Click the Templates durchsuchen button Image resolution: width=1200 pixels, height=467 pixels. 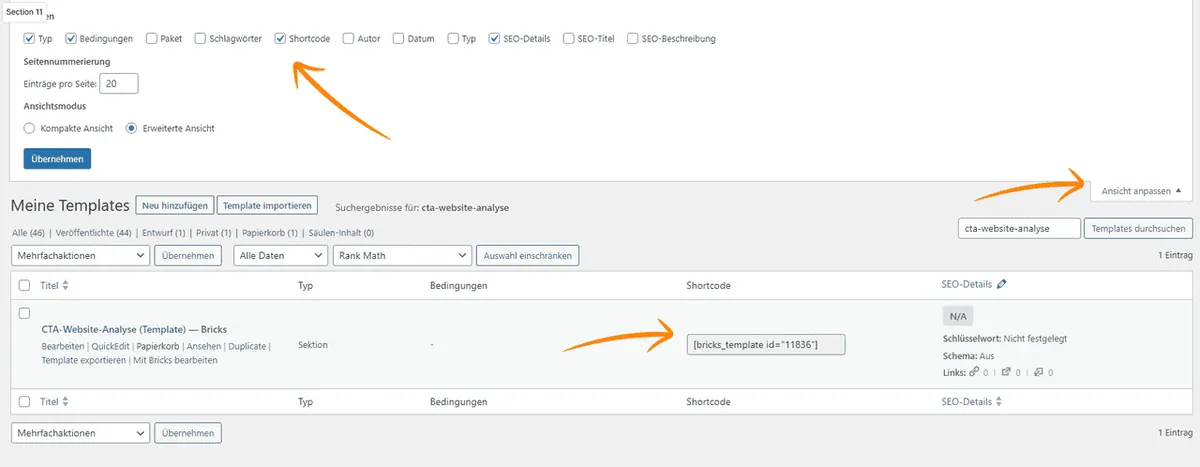click(1138, 228)
